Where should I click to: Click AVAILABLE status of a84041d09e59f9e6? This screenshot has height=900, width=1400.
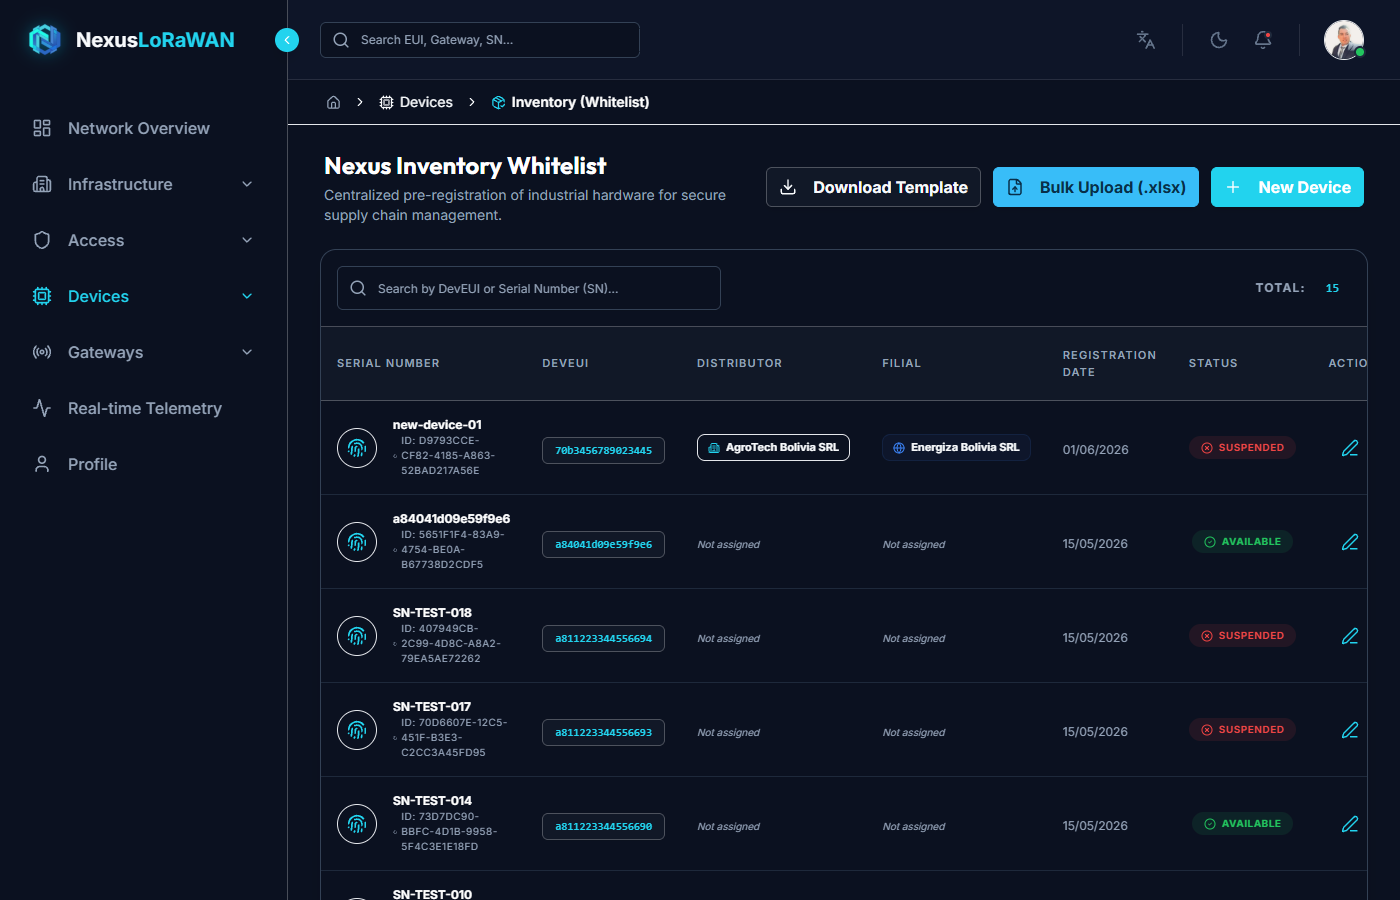click(x=1242, y=541)
